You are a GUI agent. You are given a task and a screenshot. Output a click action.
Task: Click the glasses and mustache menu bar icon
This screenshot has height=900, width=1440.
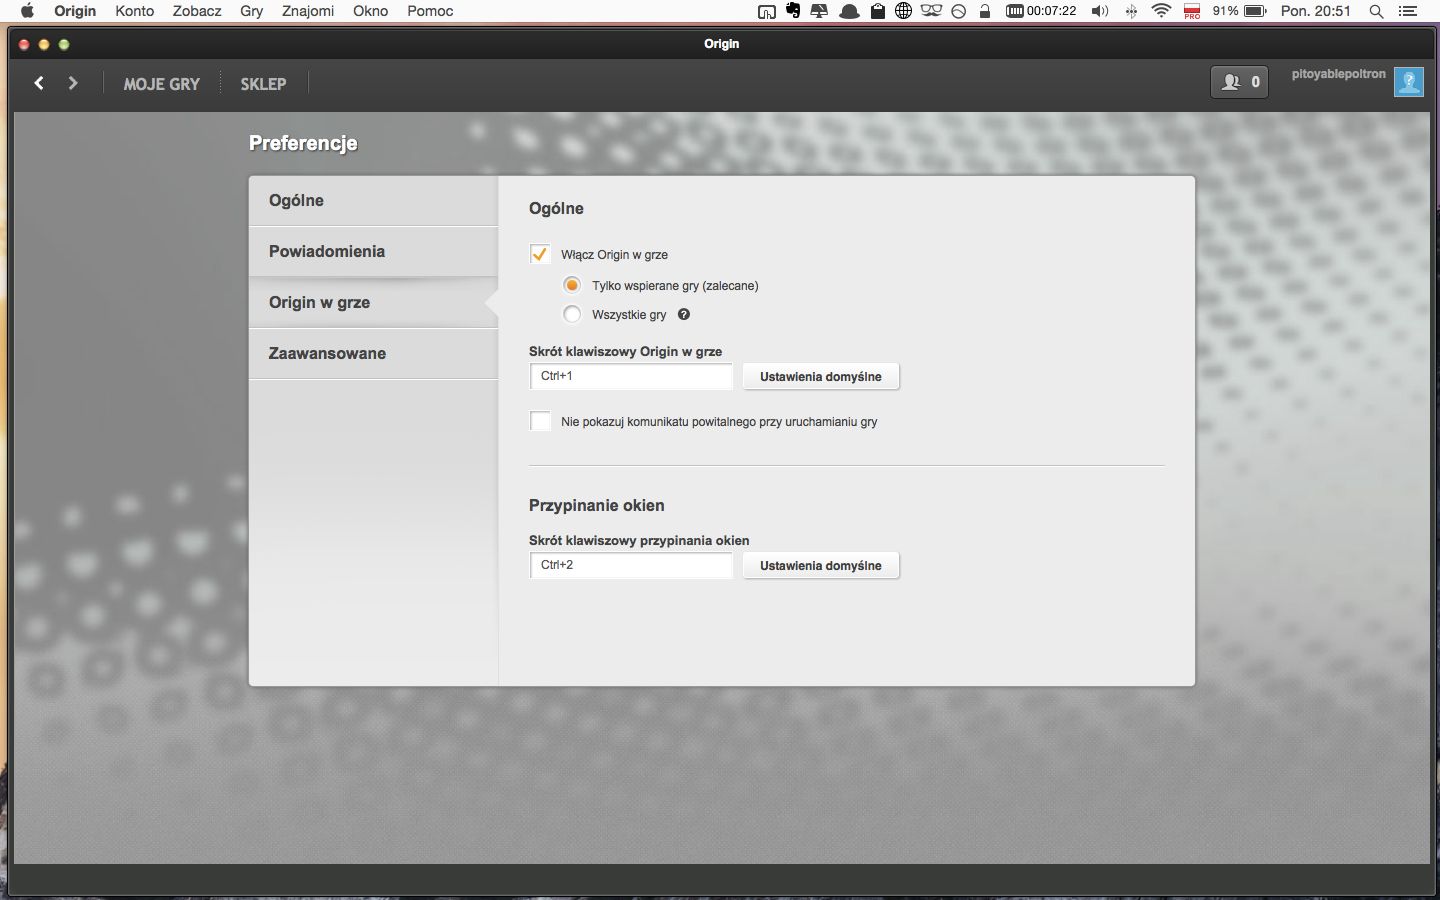931,11
